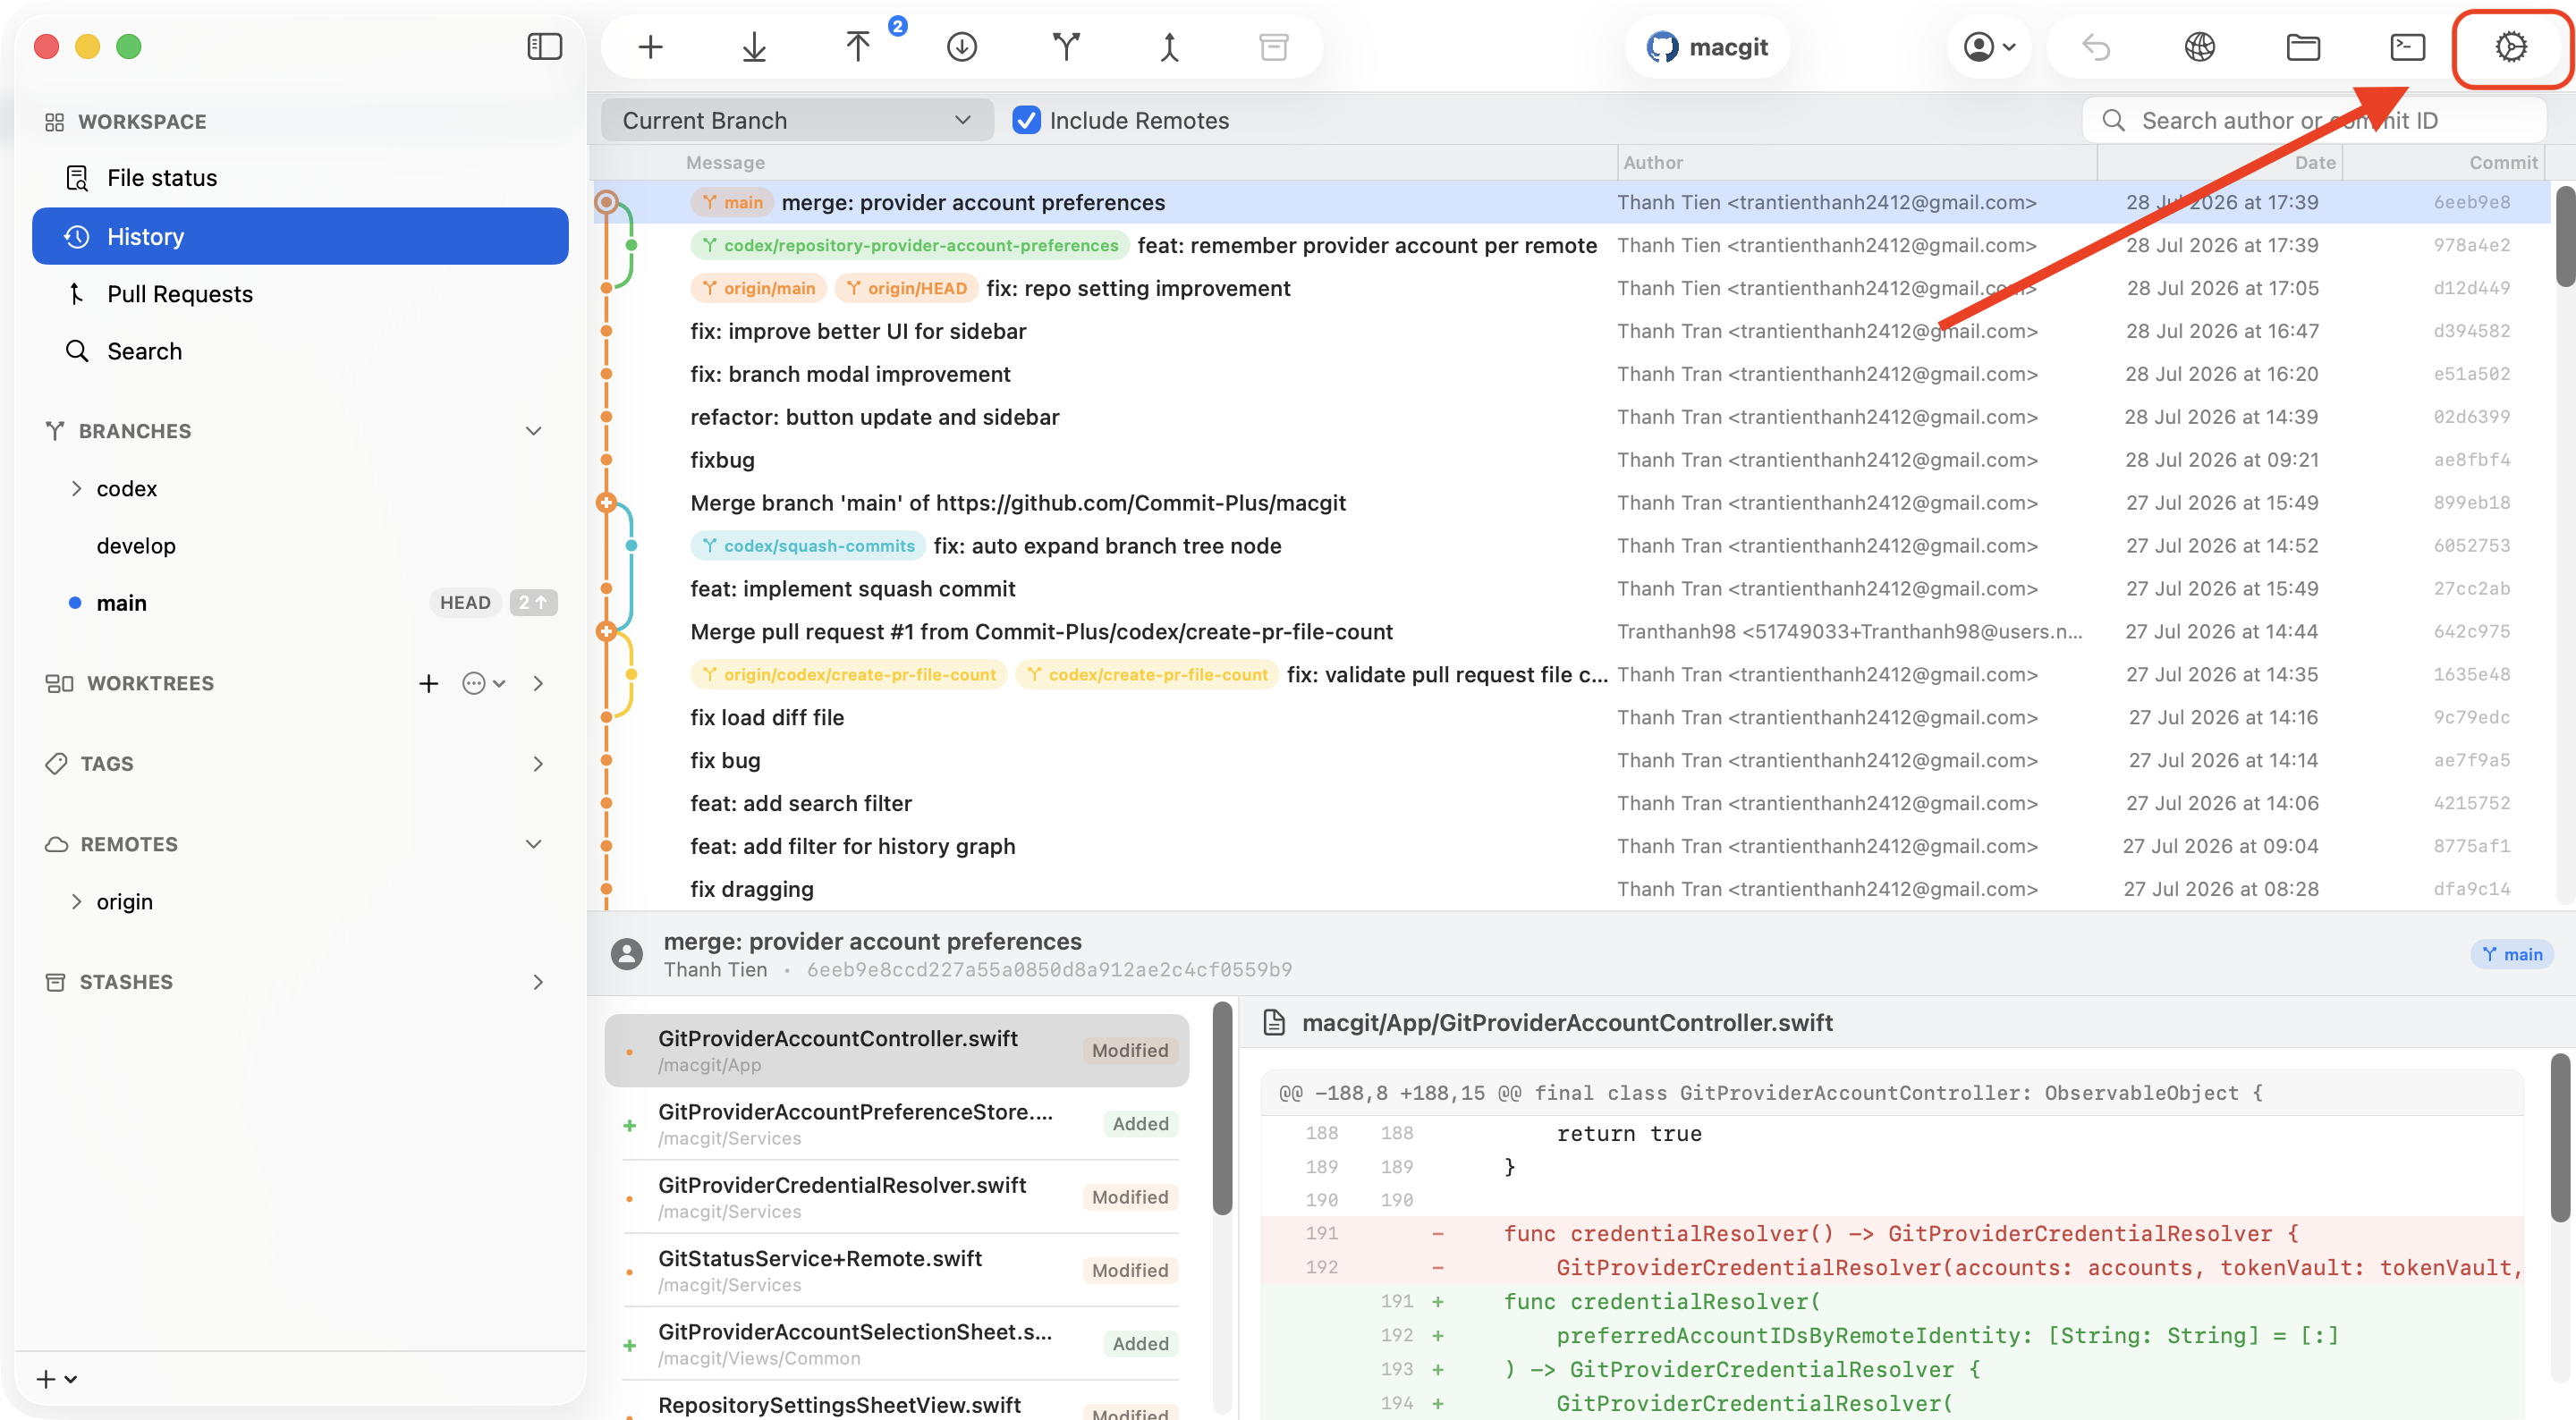Viewport: 2576px width, 1420px height.
Task: Select commit 'merge: provider account preferences'
Action: pos(1571,202)
